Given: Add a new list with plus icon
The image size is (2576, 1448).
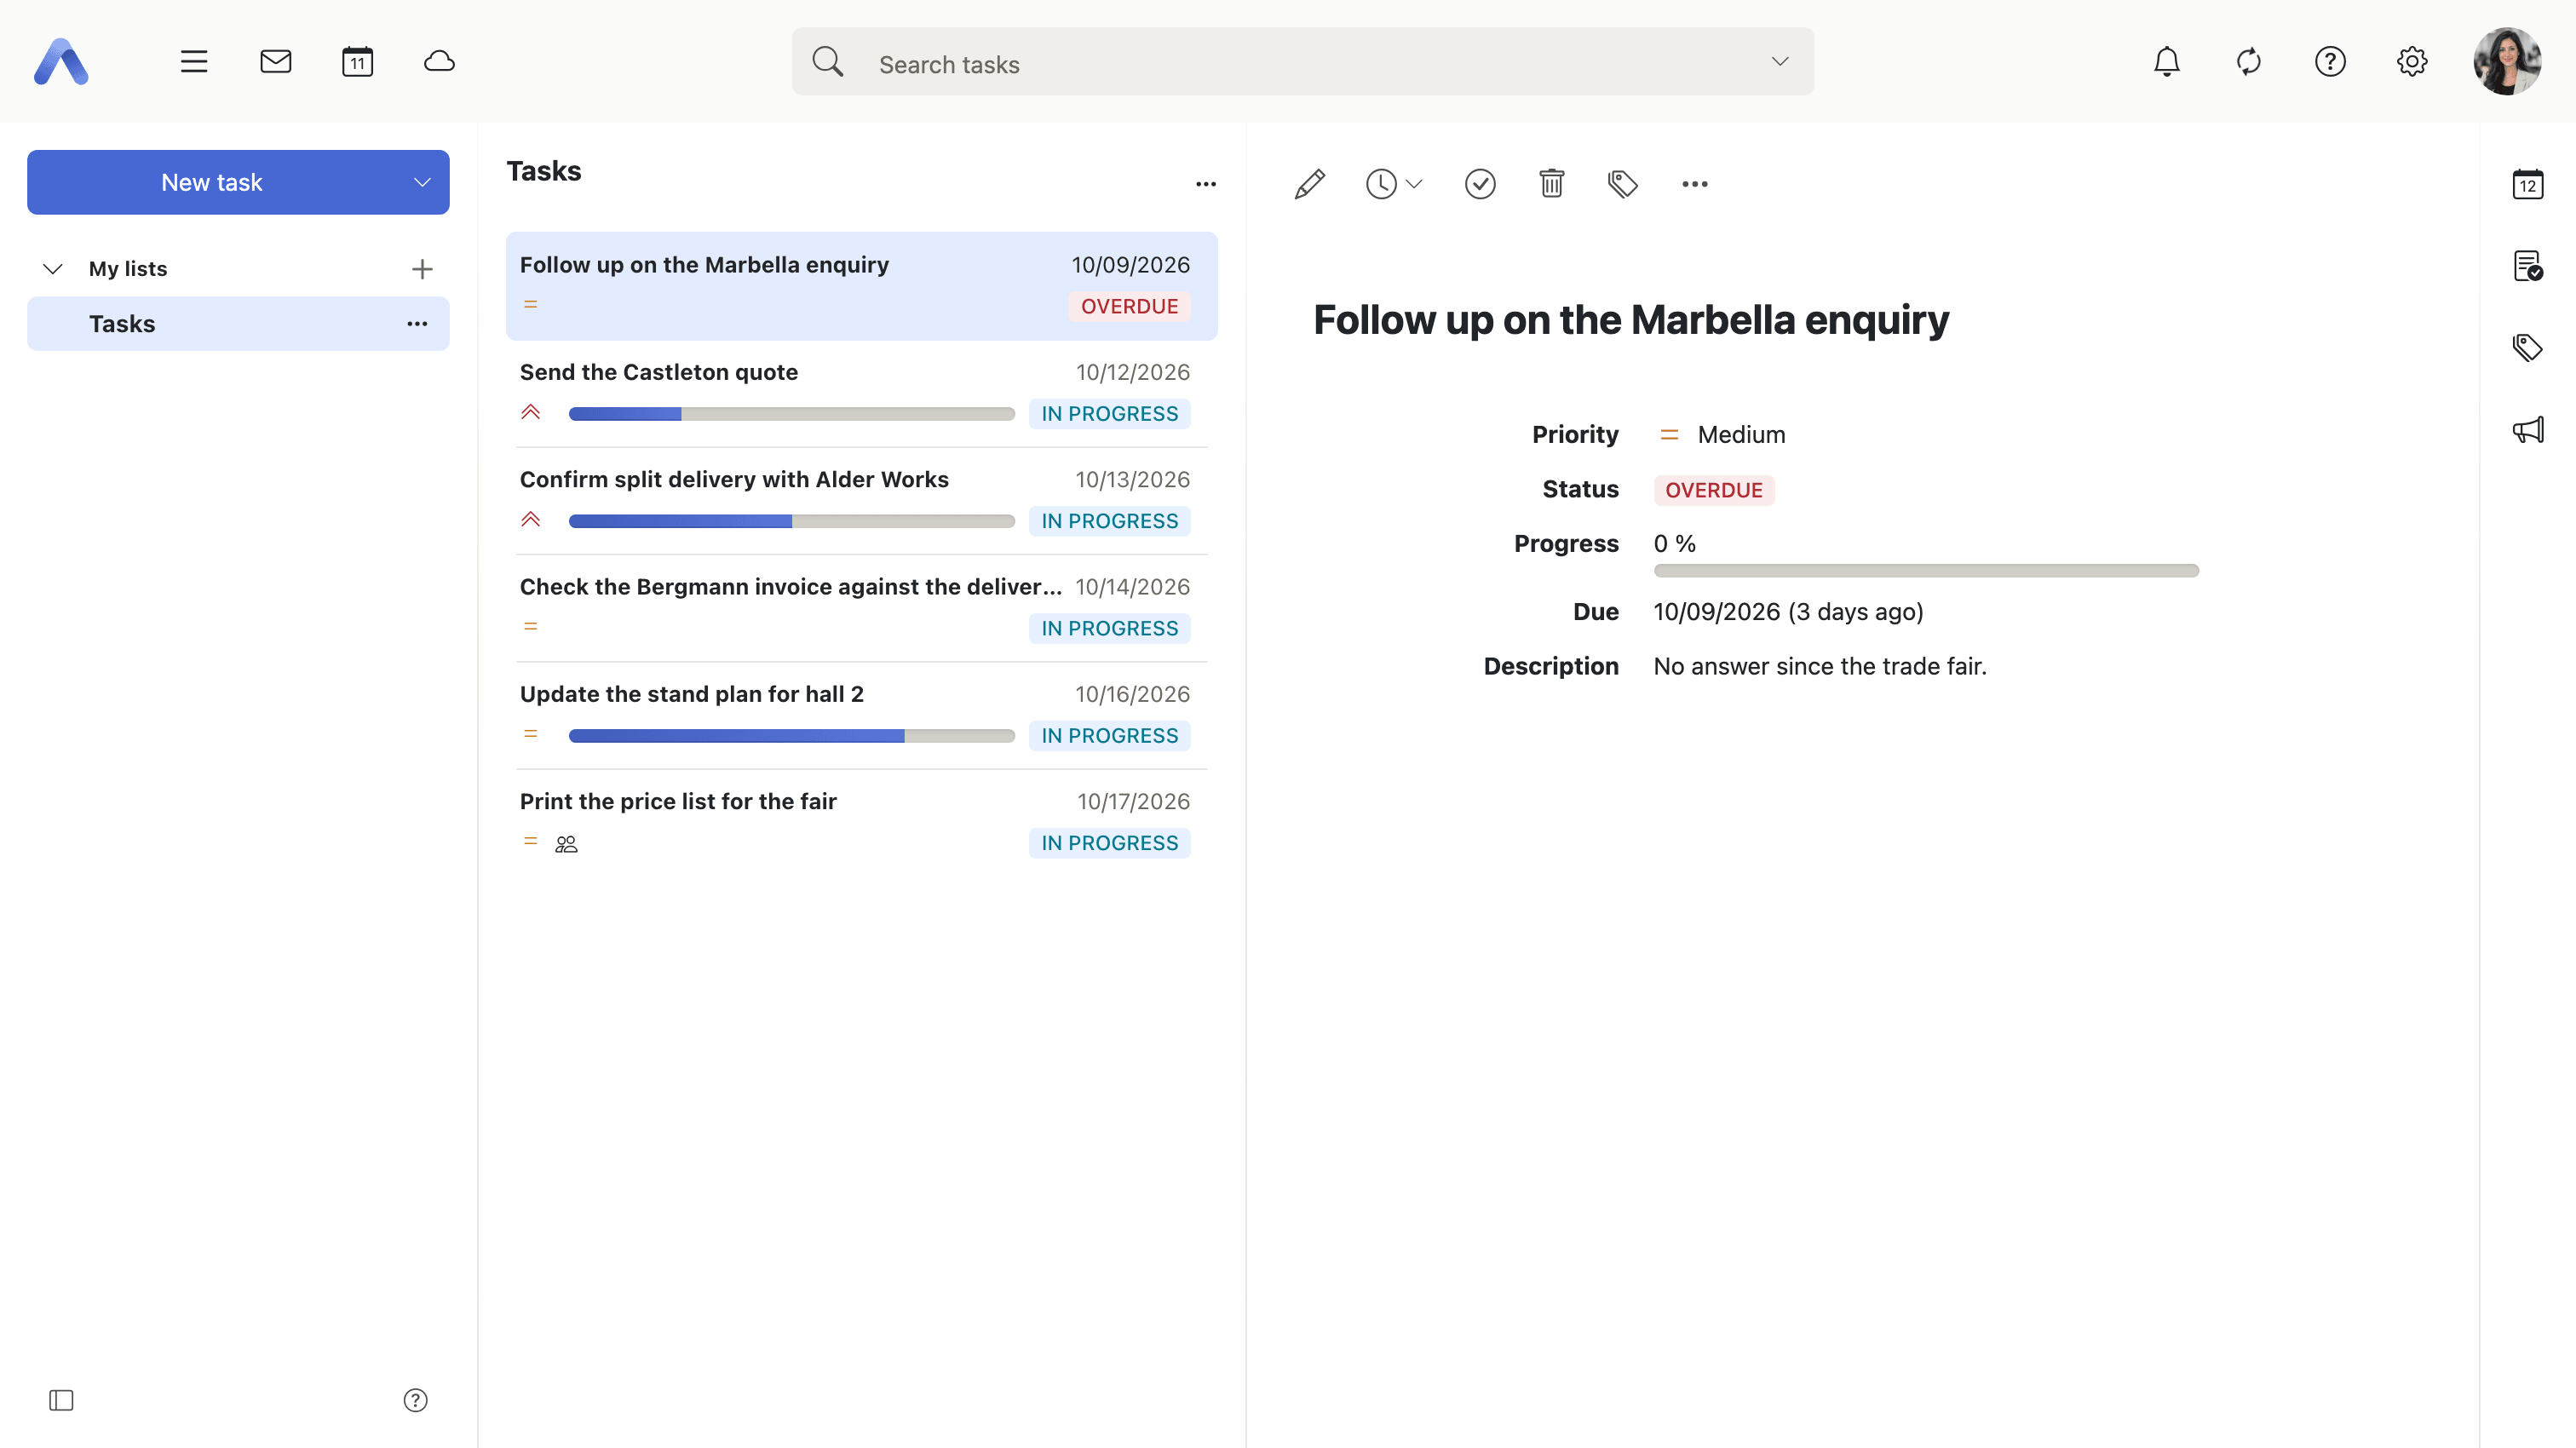Looking at the screenshot, I should pyautogui.click(x=422, y=269).
